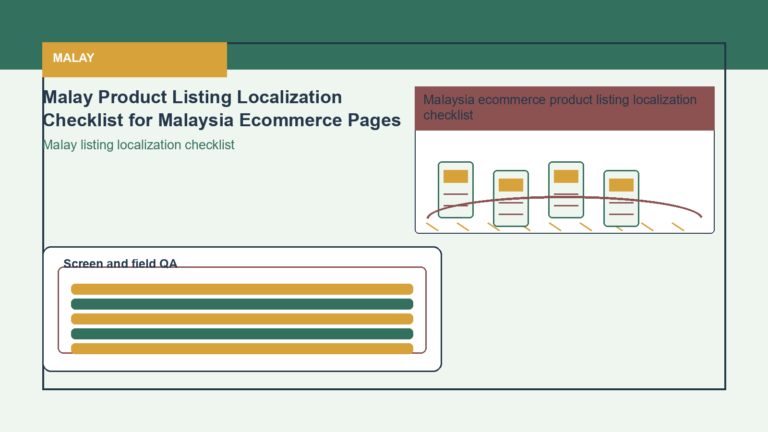Click the 'Malaysia ecommerce product listing localization checklist' header
This screenshot has height=432, width=768.
coord(564,108)
